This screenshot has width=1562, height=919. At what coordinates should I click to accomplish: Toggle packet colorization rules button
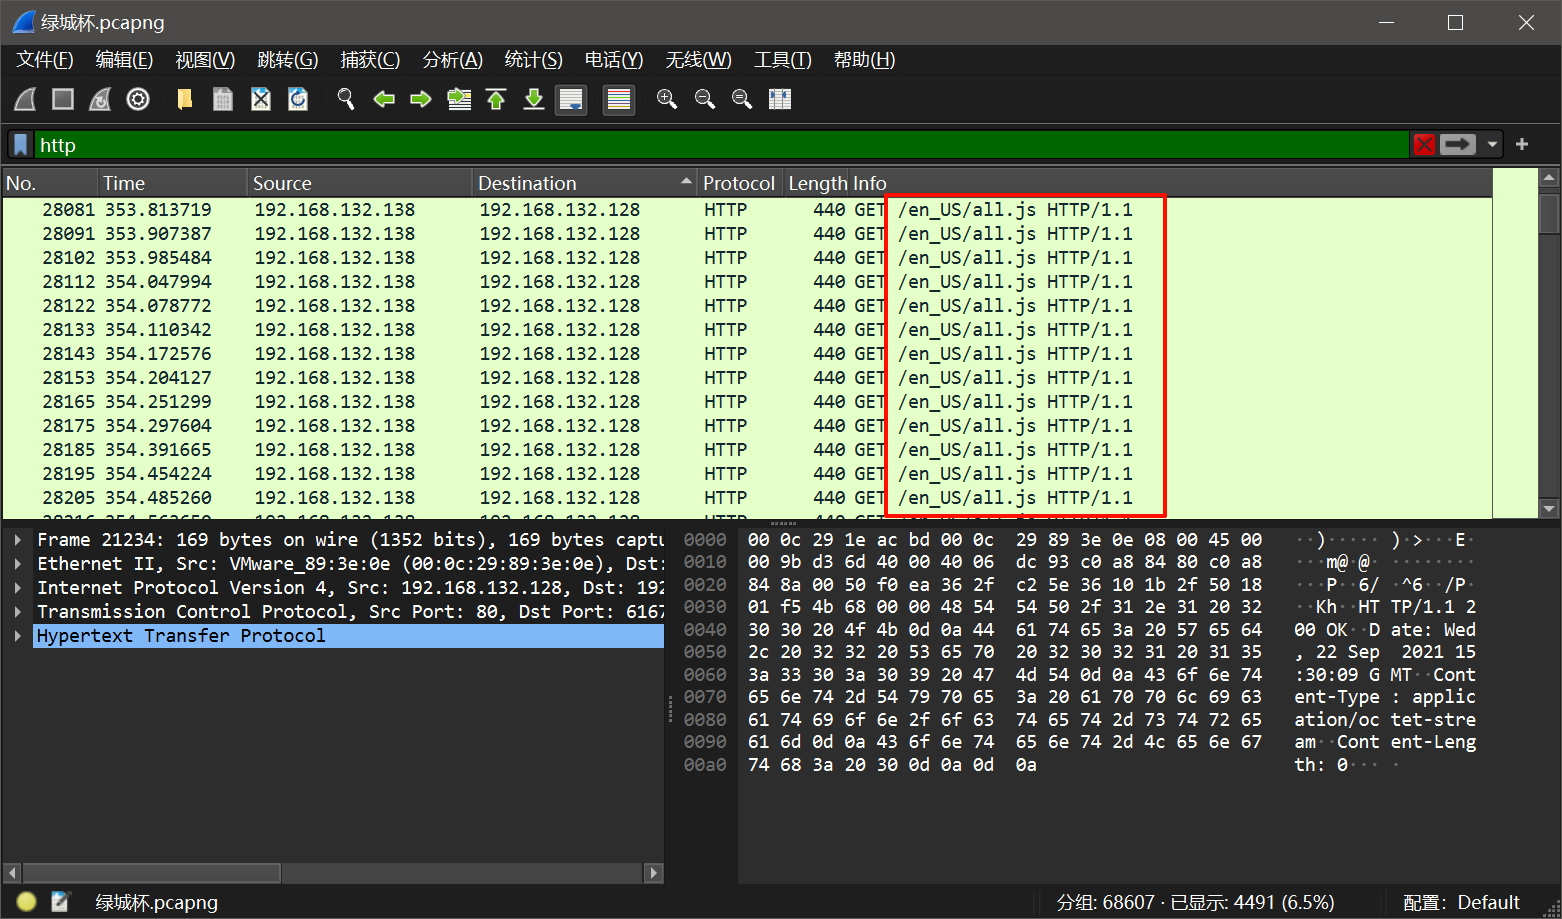619,99
